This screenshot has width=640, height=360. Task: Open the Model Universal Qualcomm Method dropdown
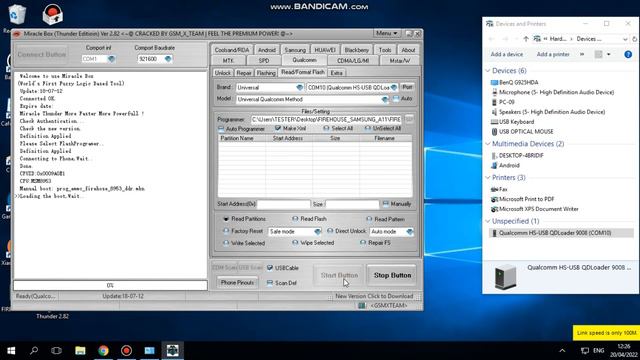(384, 99)
